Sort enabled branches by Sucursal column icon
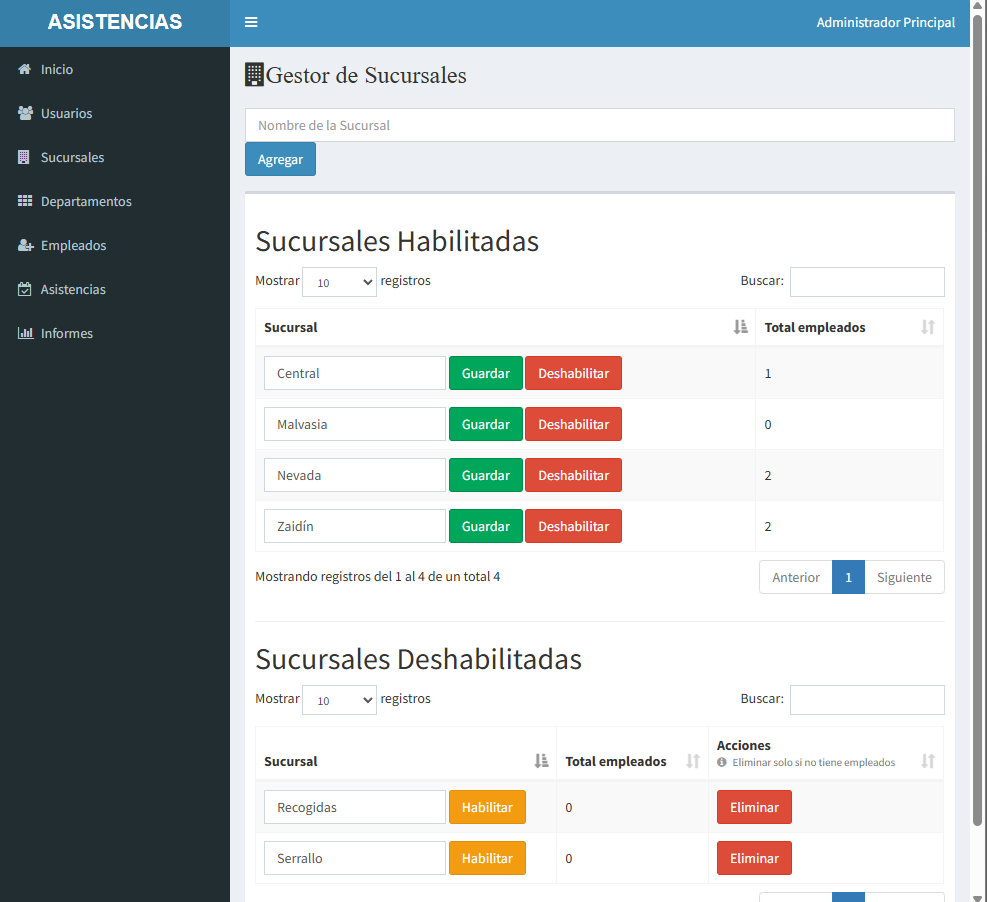 coord(740,327)
